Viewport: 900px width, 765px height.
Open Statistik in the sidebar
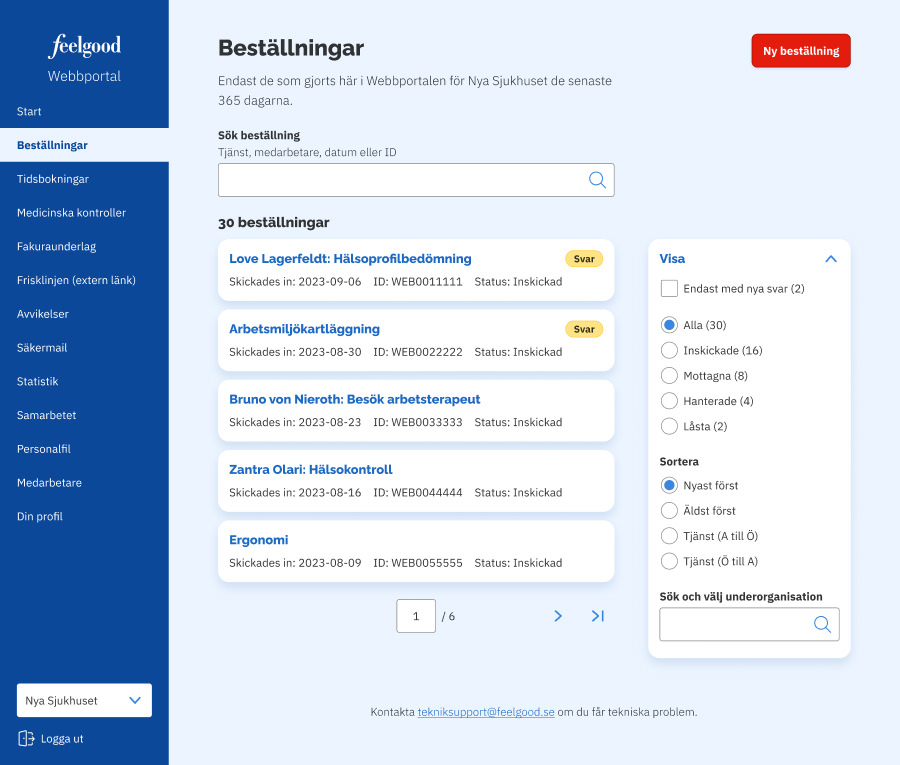tap(84, 382)
